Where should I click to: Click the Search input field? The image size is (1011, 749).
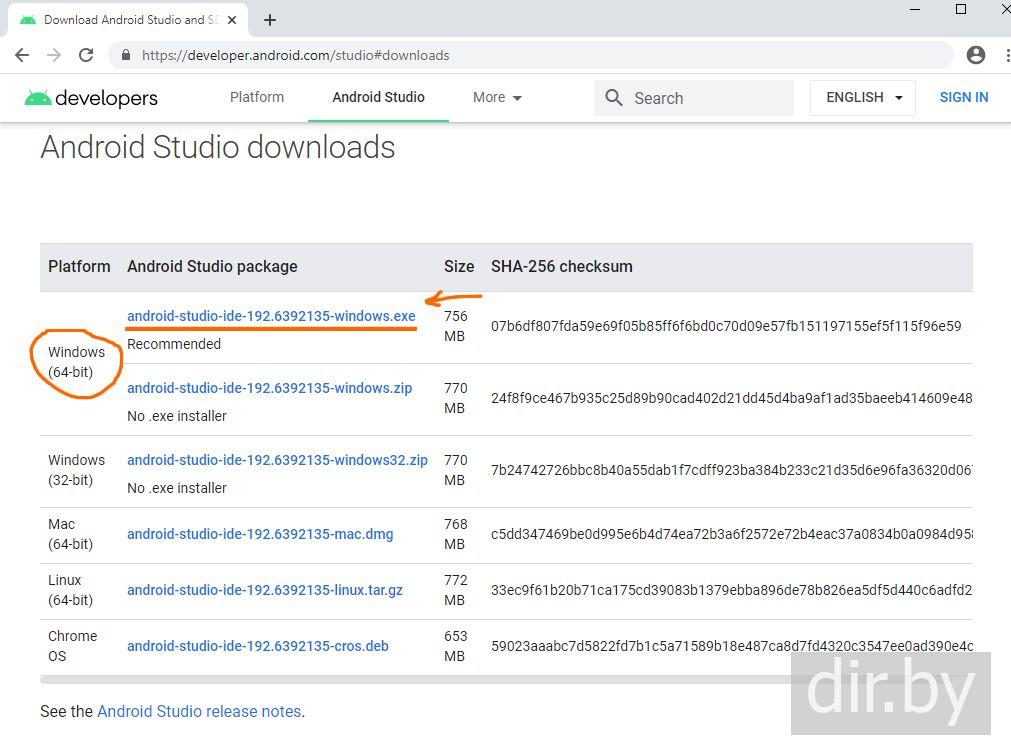pos(705,98)
